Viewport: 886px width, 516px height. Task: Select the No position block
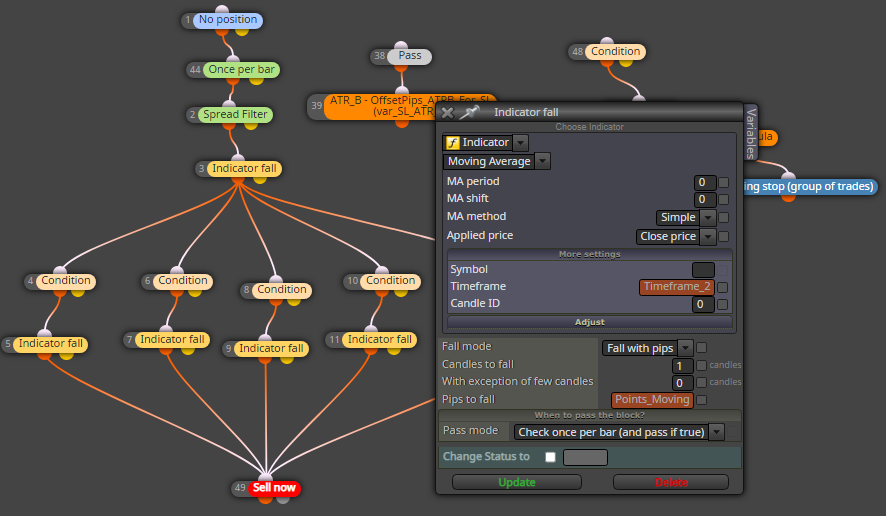(x=227, y=20)
